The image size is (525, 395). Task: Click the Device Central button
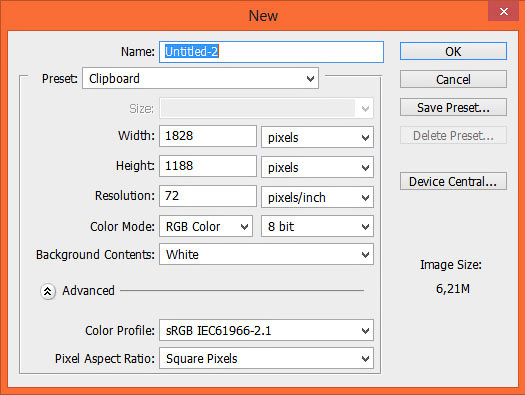coord(453,181)
